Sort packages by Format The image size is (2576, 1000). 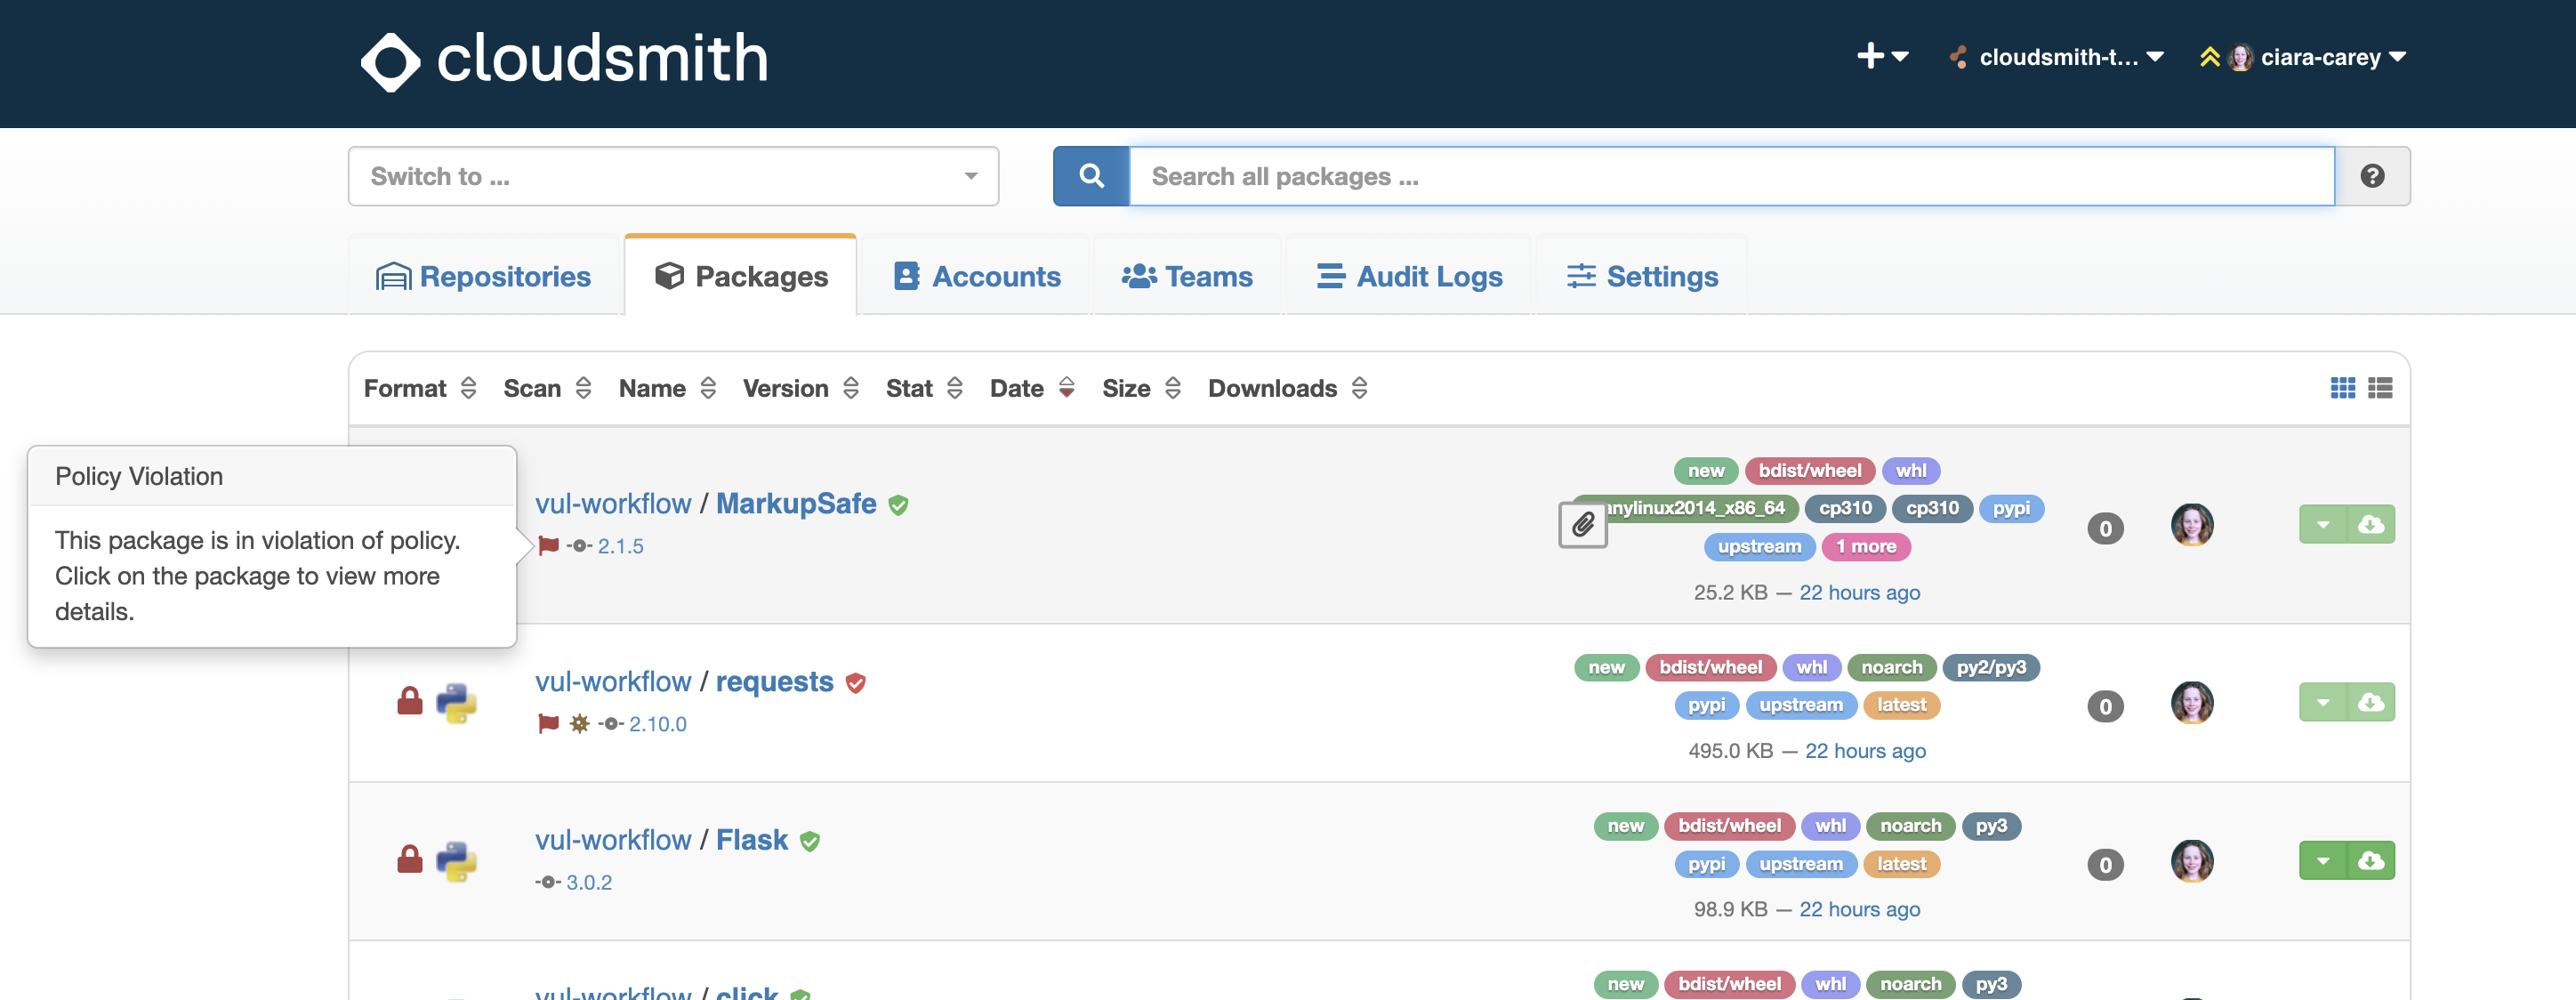[420, 388]
